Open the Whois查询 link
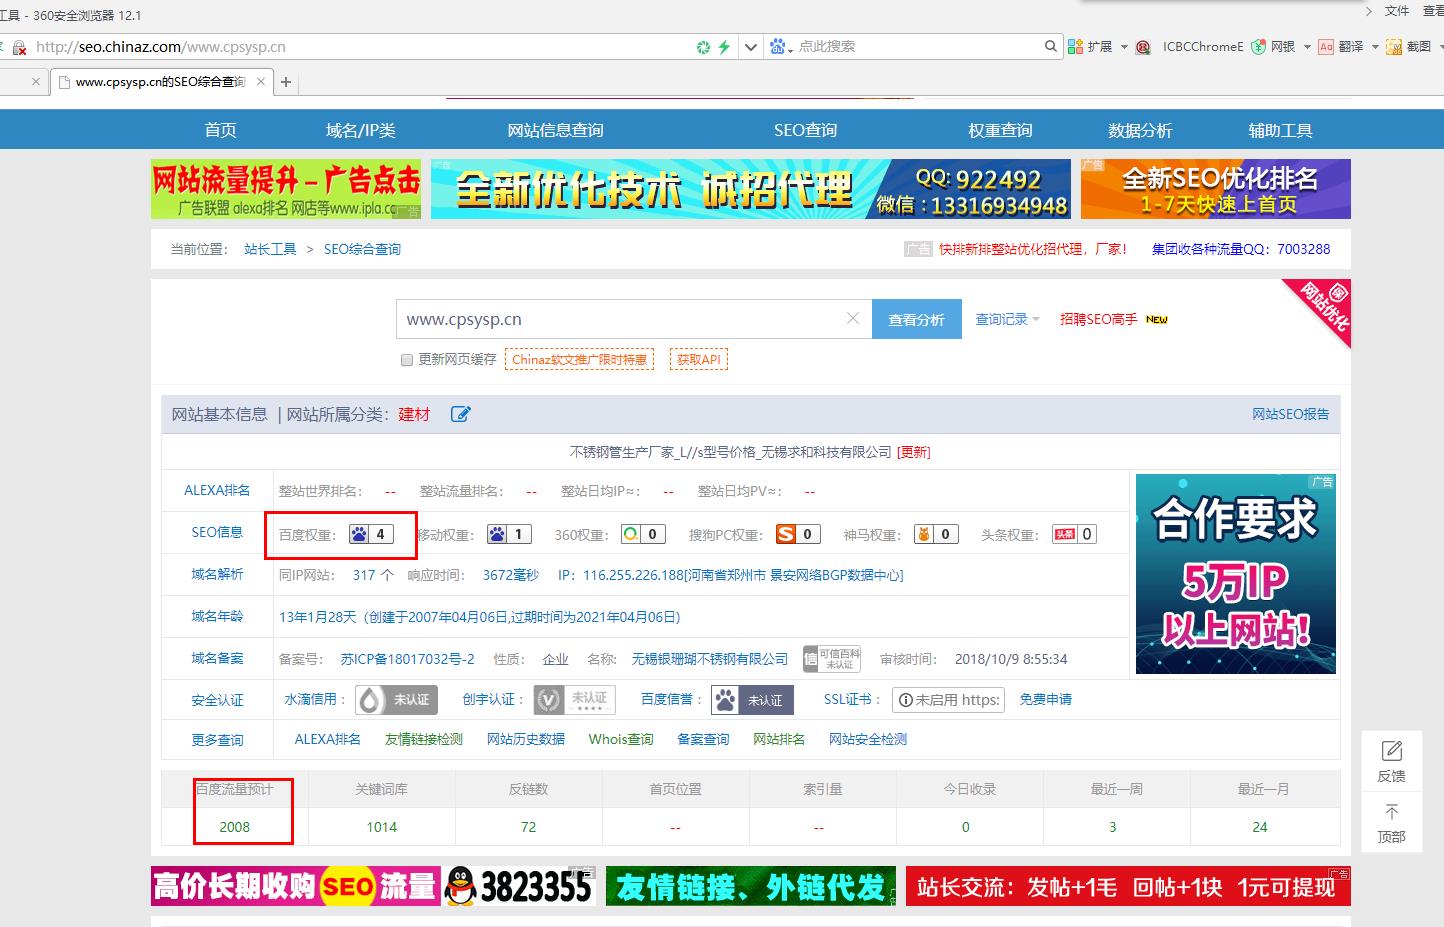Viewport: 1444px width, 927px height. (620, 739)
